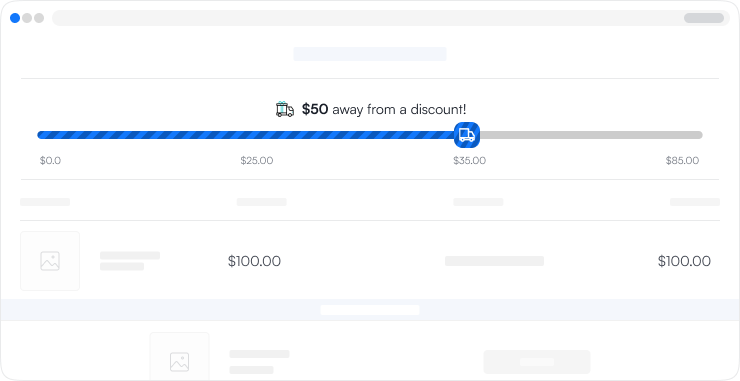Click the $100.00 total on the right
Image resolution: width=740 pixels, height=381 pixels.
[x=684, y=261]
